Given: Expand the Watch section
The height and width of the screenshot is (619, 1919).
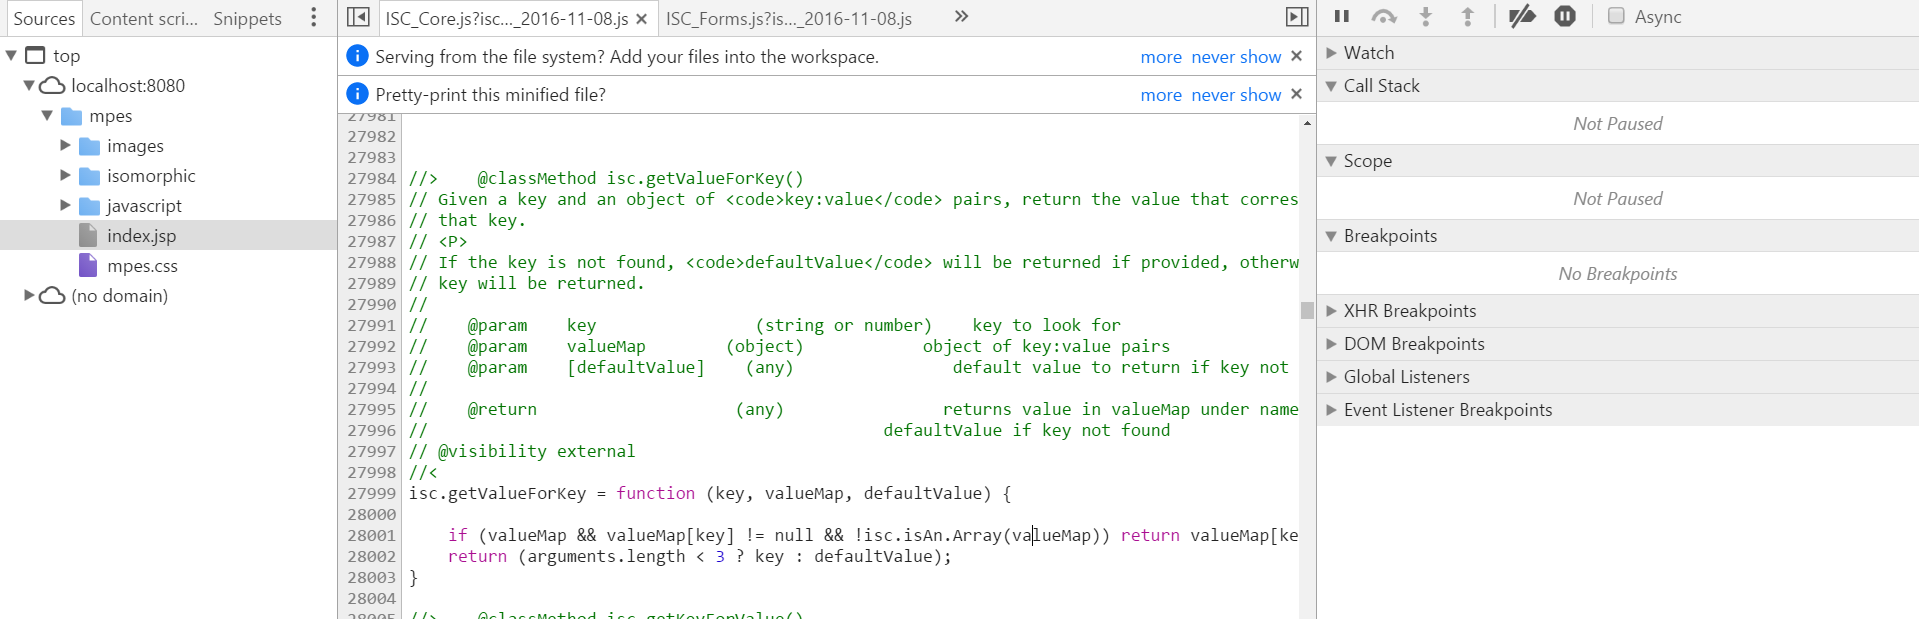Looking at the screenshot, I should 1331,53.
